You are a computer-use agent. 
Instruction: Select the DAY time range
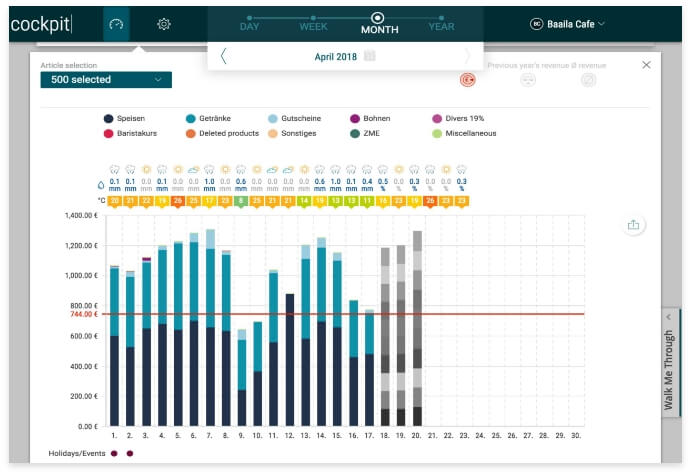point(249,26)
